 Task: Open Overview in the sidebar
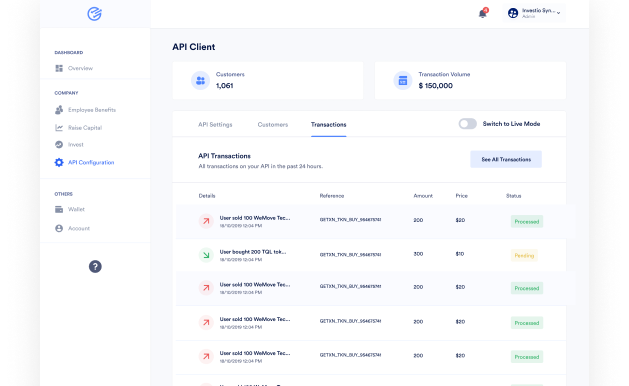(80, 68)
